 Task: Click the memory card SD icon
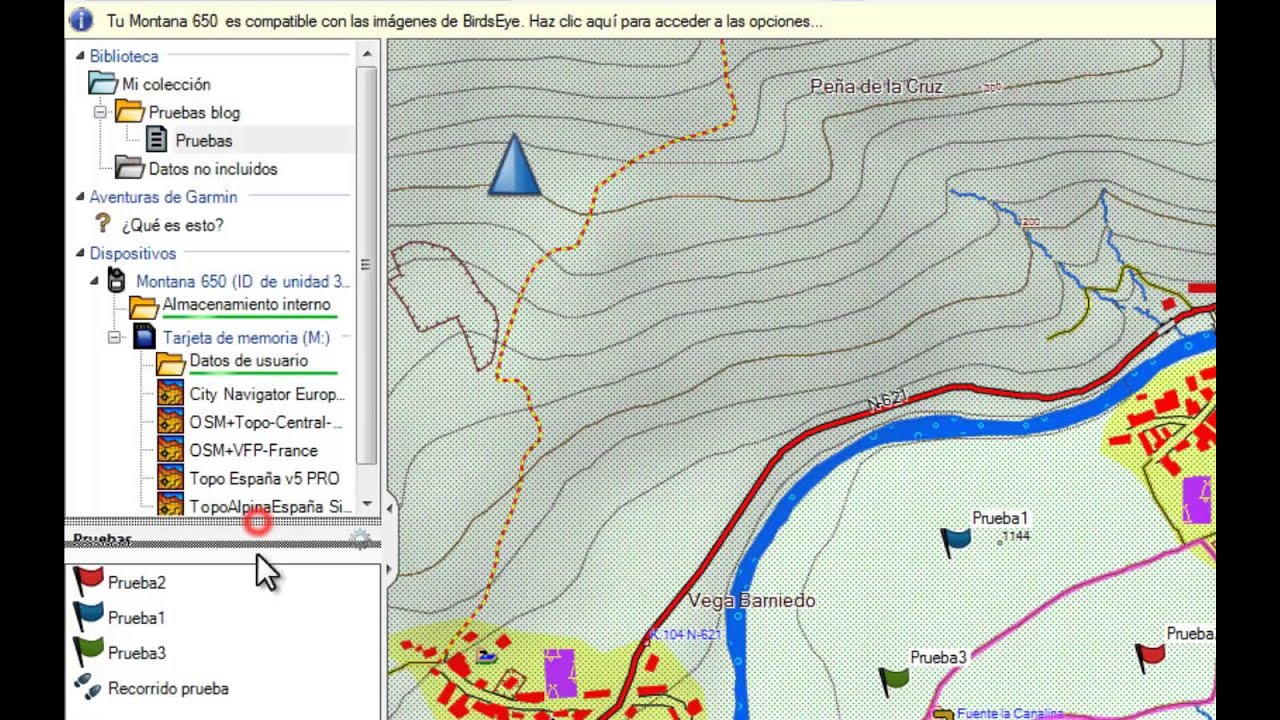tap(144, 337)
